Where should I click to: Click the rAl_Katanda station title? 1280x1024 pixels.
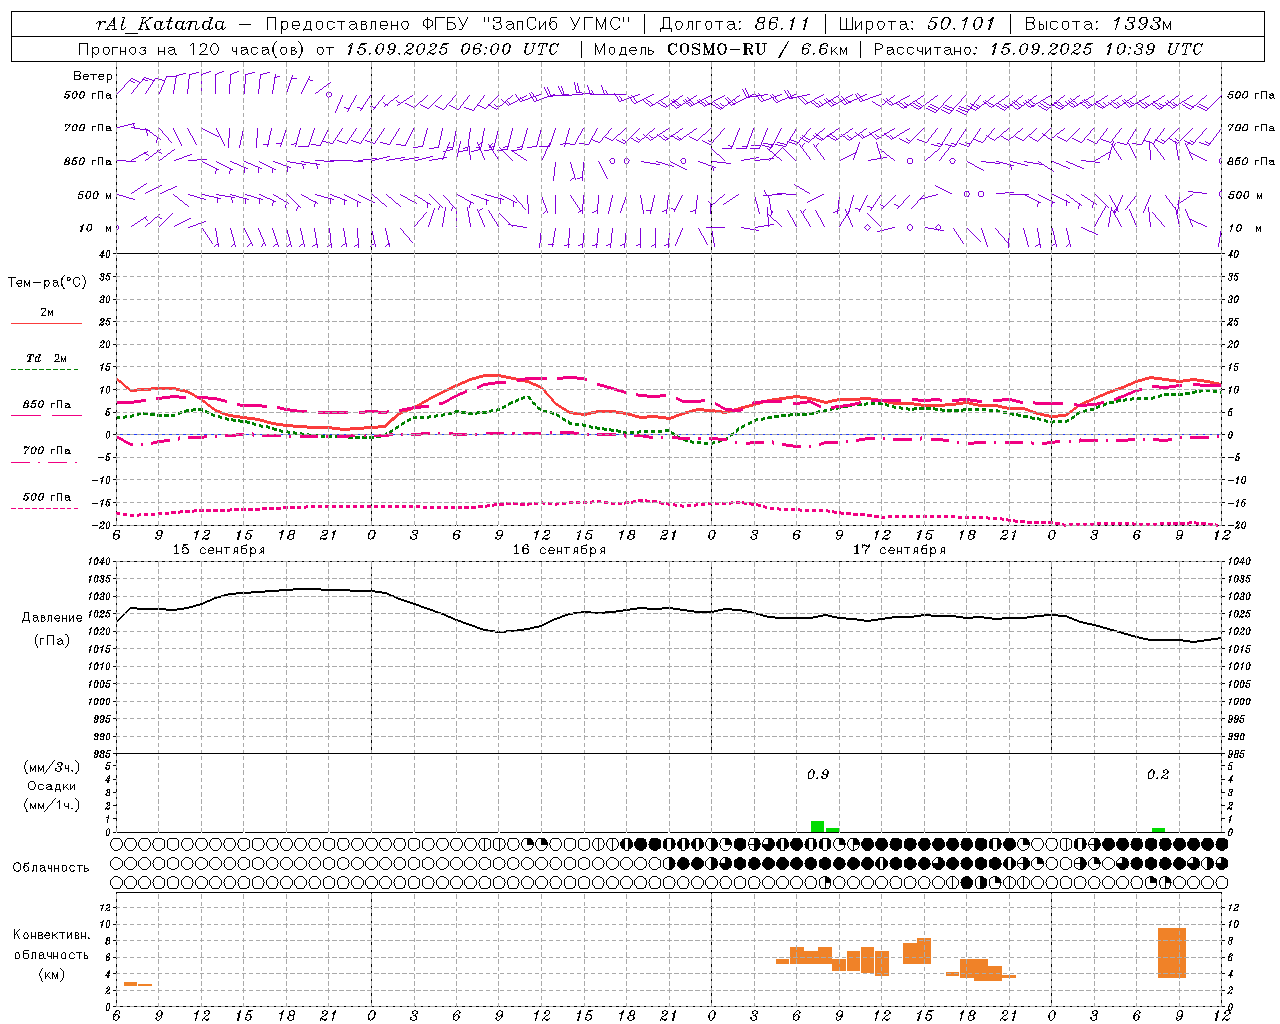(161, 24)
